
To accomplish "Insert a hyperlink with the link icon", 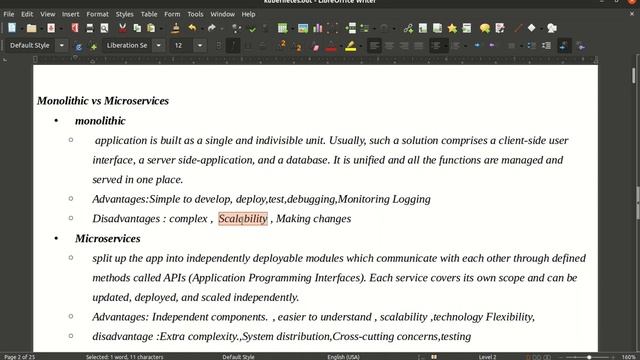I will click(x=408, y=28).
